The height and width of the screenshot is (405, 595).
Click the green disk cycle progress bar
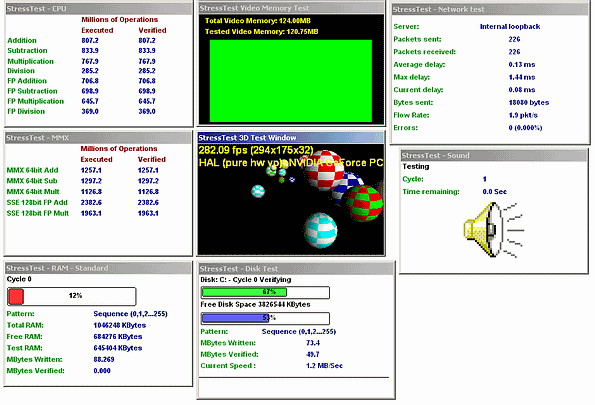click(265, 292)
